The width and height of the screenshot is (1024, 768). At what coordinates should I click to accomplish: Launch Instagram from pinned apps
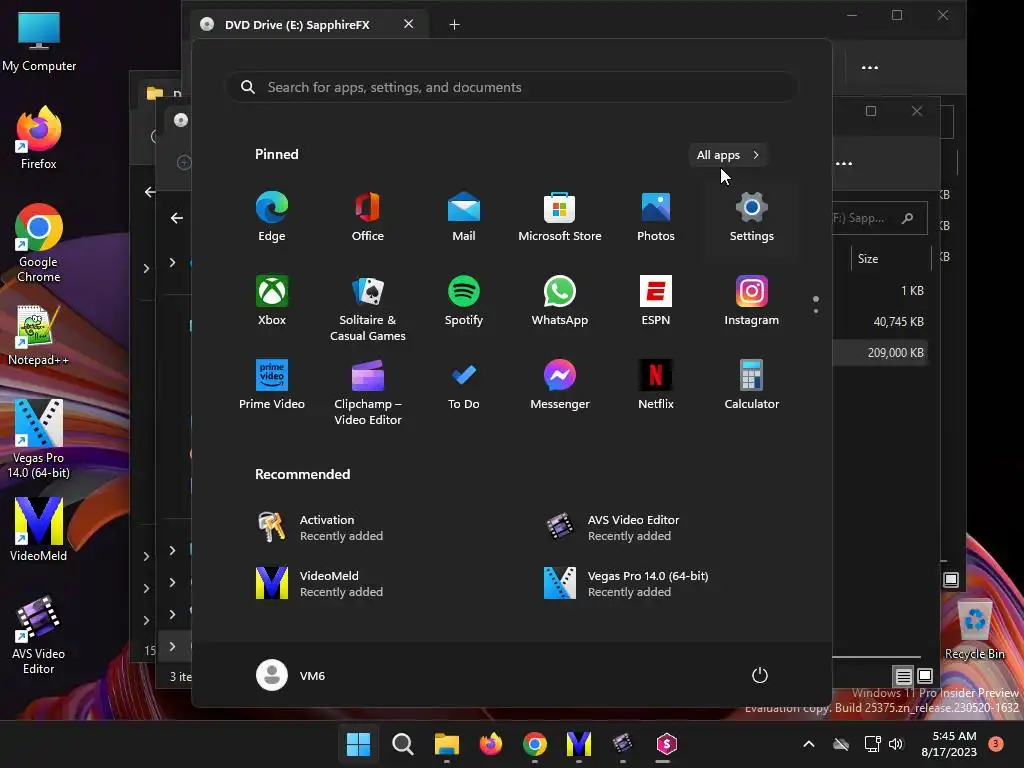tap(752, 301)
